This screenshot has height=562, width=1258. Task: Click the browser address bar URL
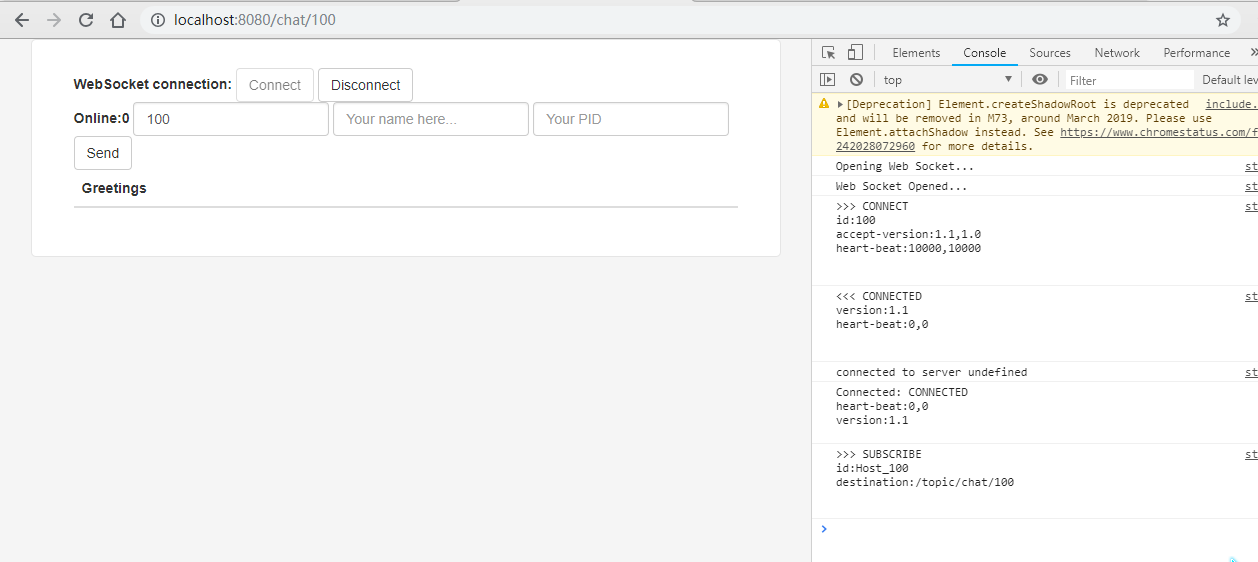tap(255, 20)
